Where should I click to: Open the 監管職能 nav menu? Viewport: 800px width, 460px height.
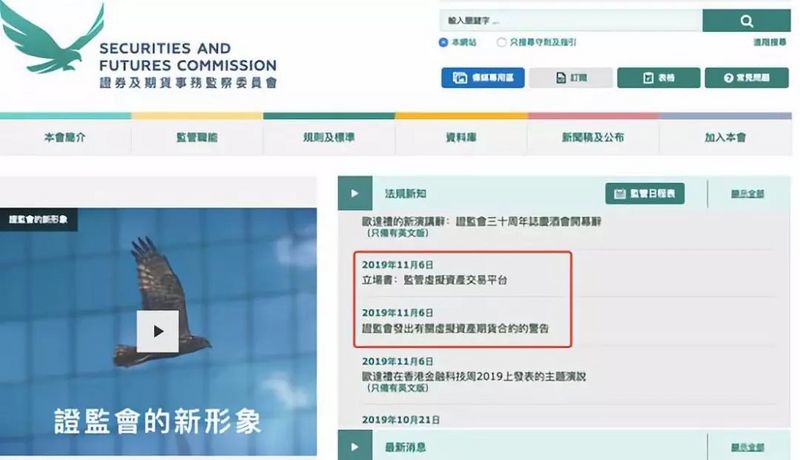(197, 137)
